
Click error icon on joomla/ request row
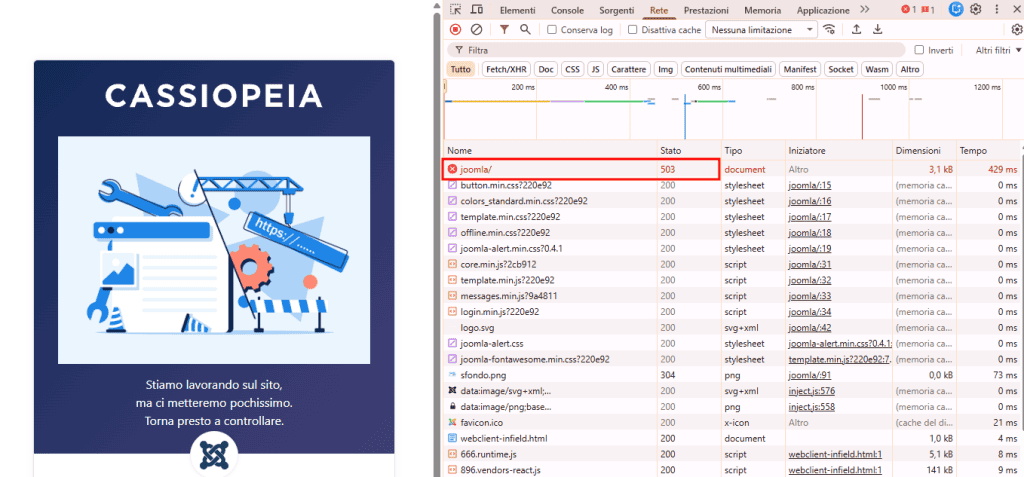(x=453, y=169)
